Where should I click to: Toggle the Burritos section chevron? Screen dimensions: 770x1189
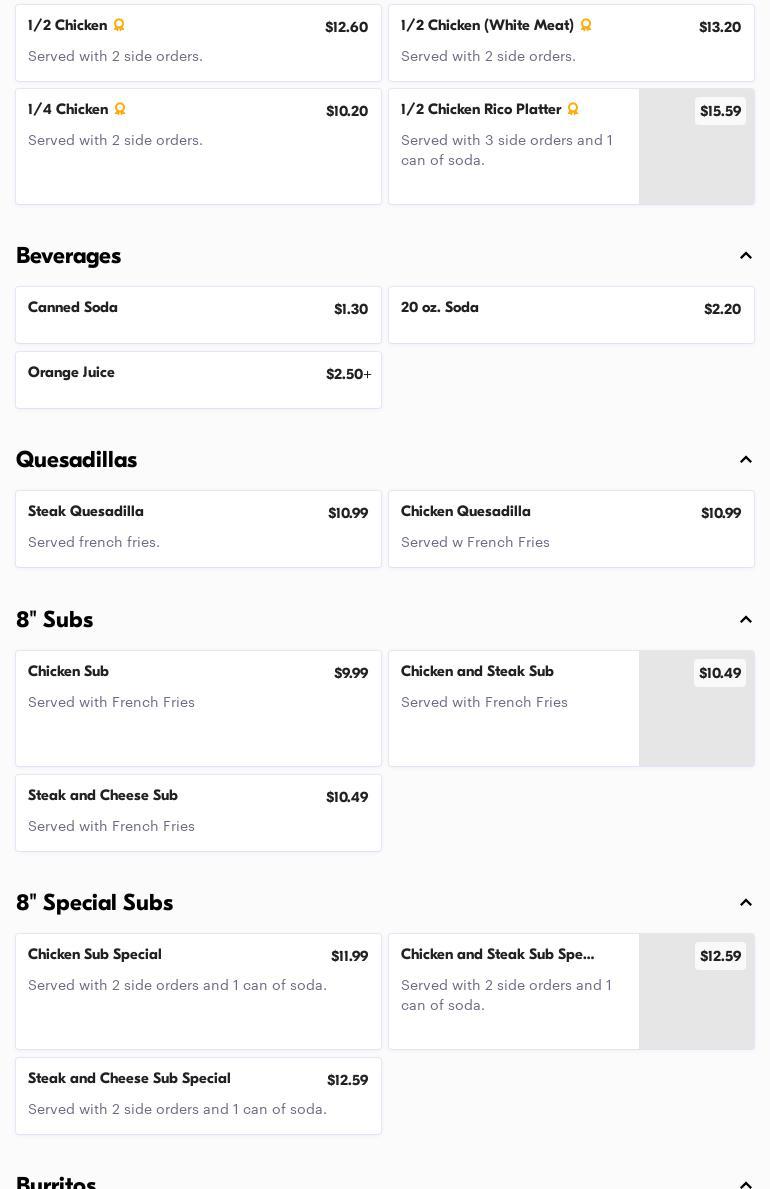pyautogui.click(x=746, y=1184)
